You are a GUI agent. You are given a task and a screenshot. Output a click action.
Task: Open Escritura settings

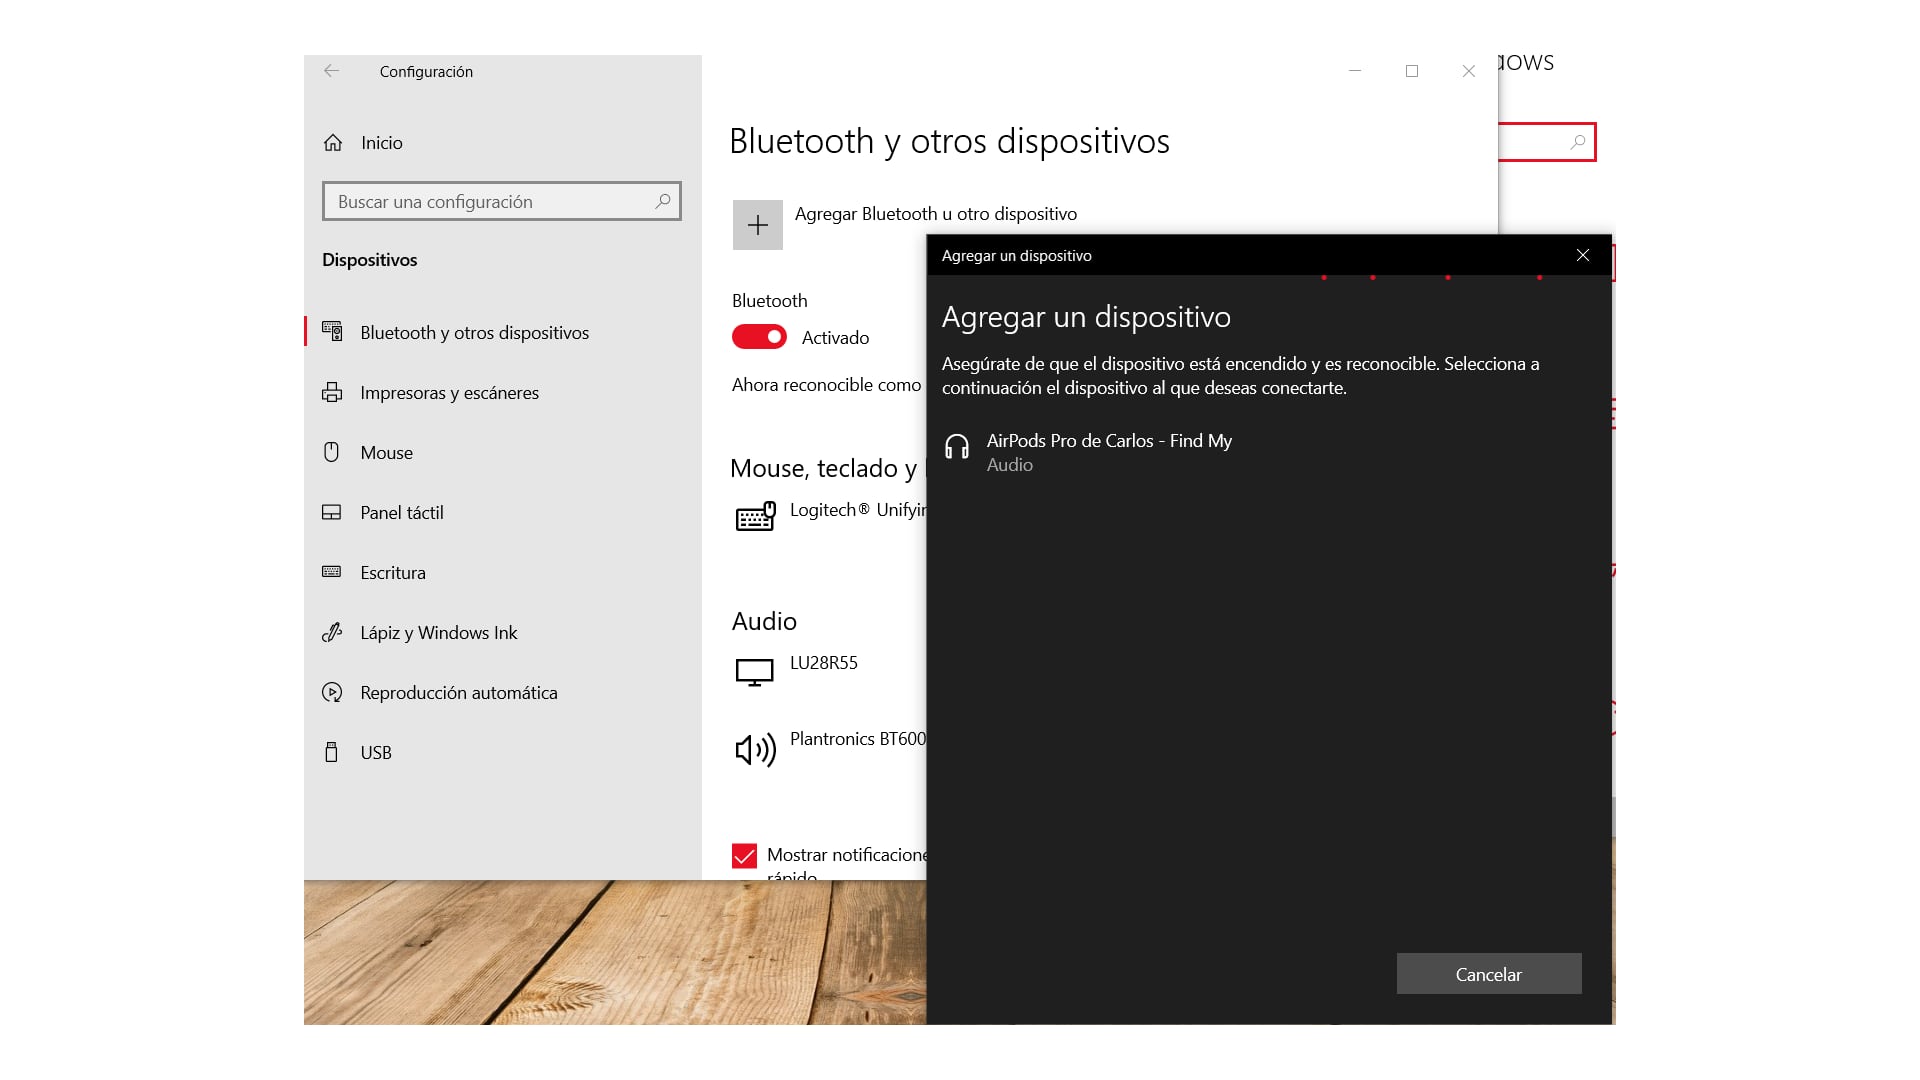pyautogui.click(x=503, y=572)
